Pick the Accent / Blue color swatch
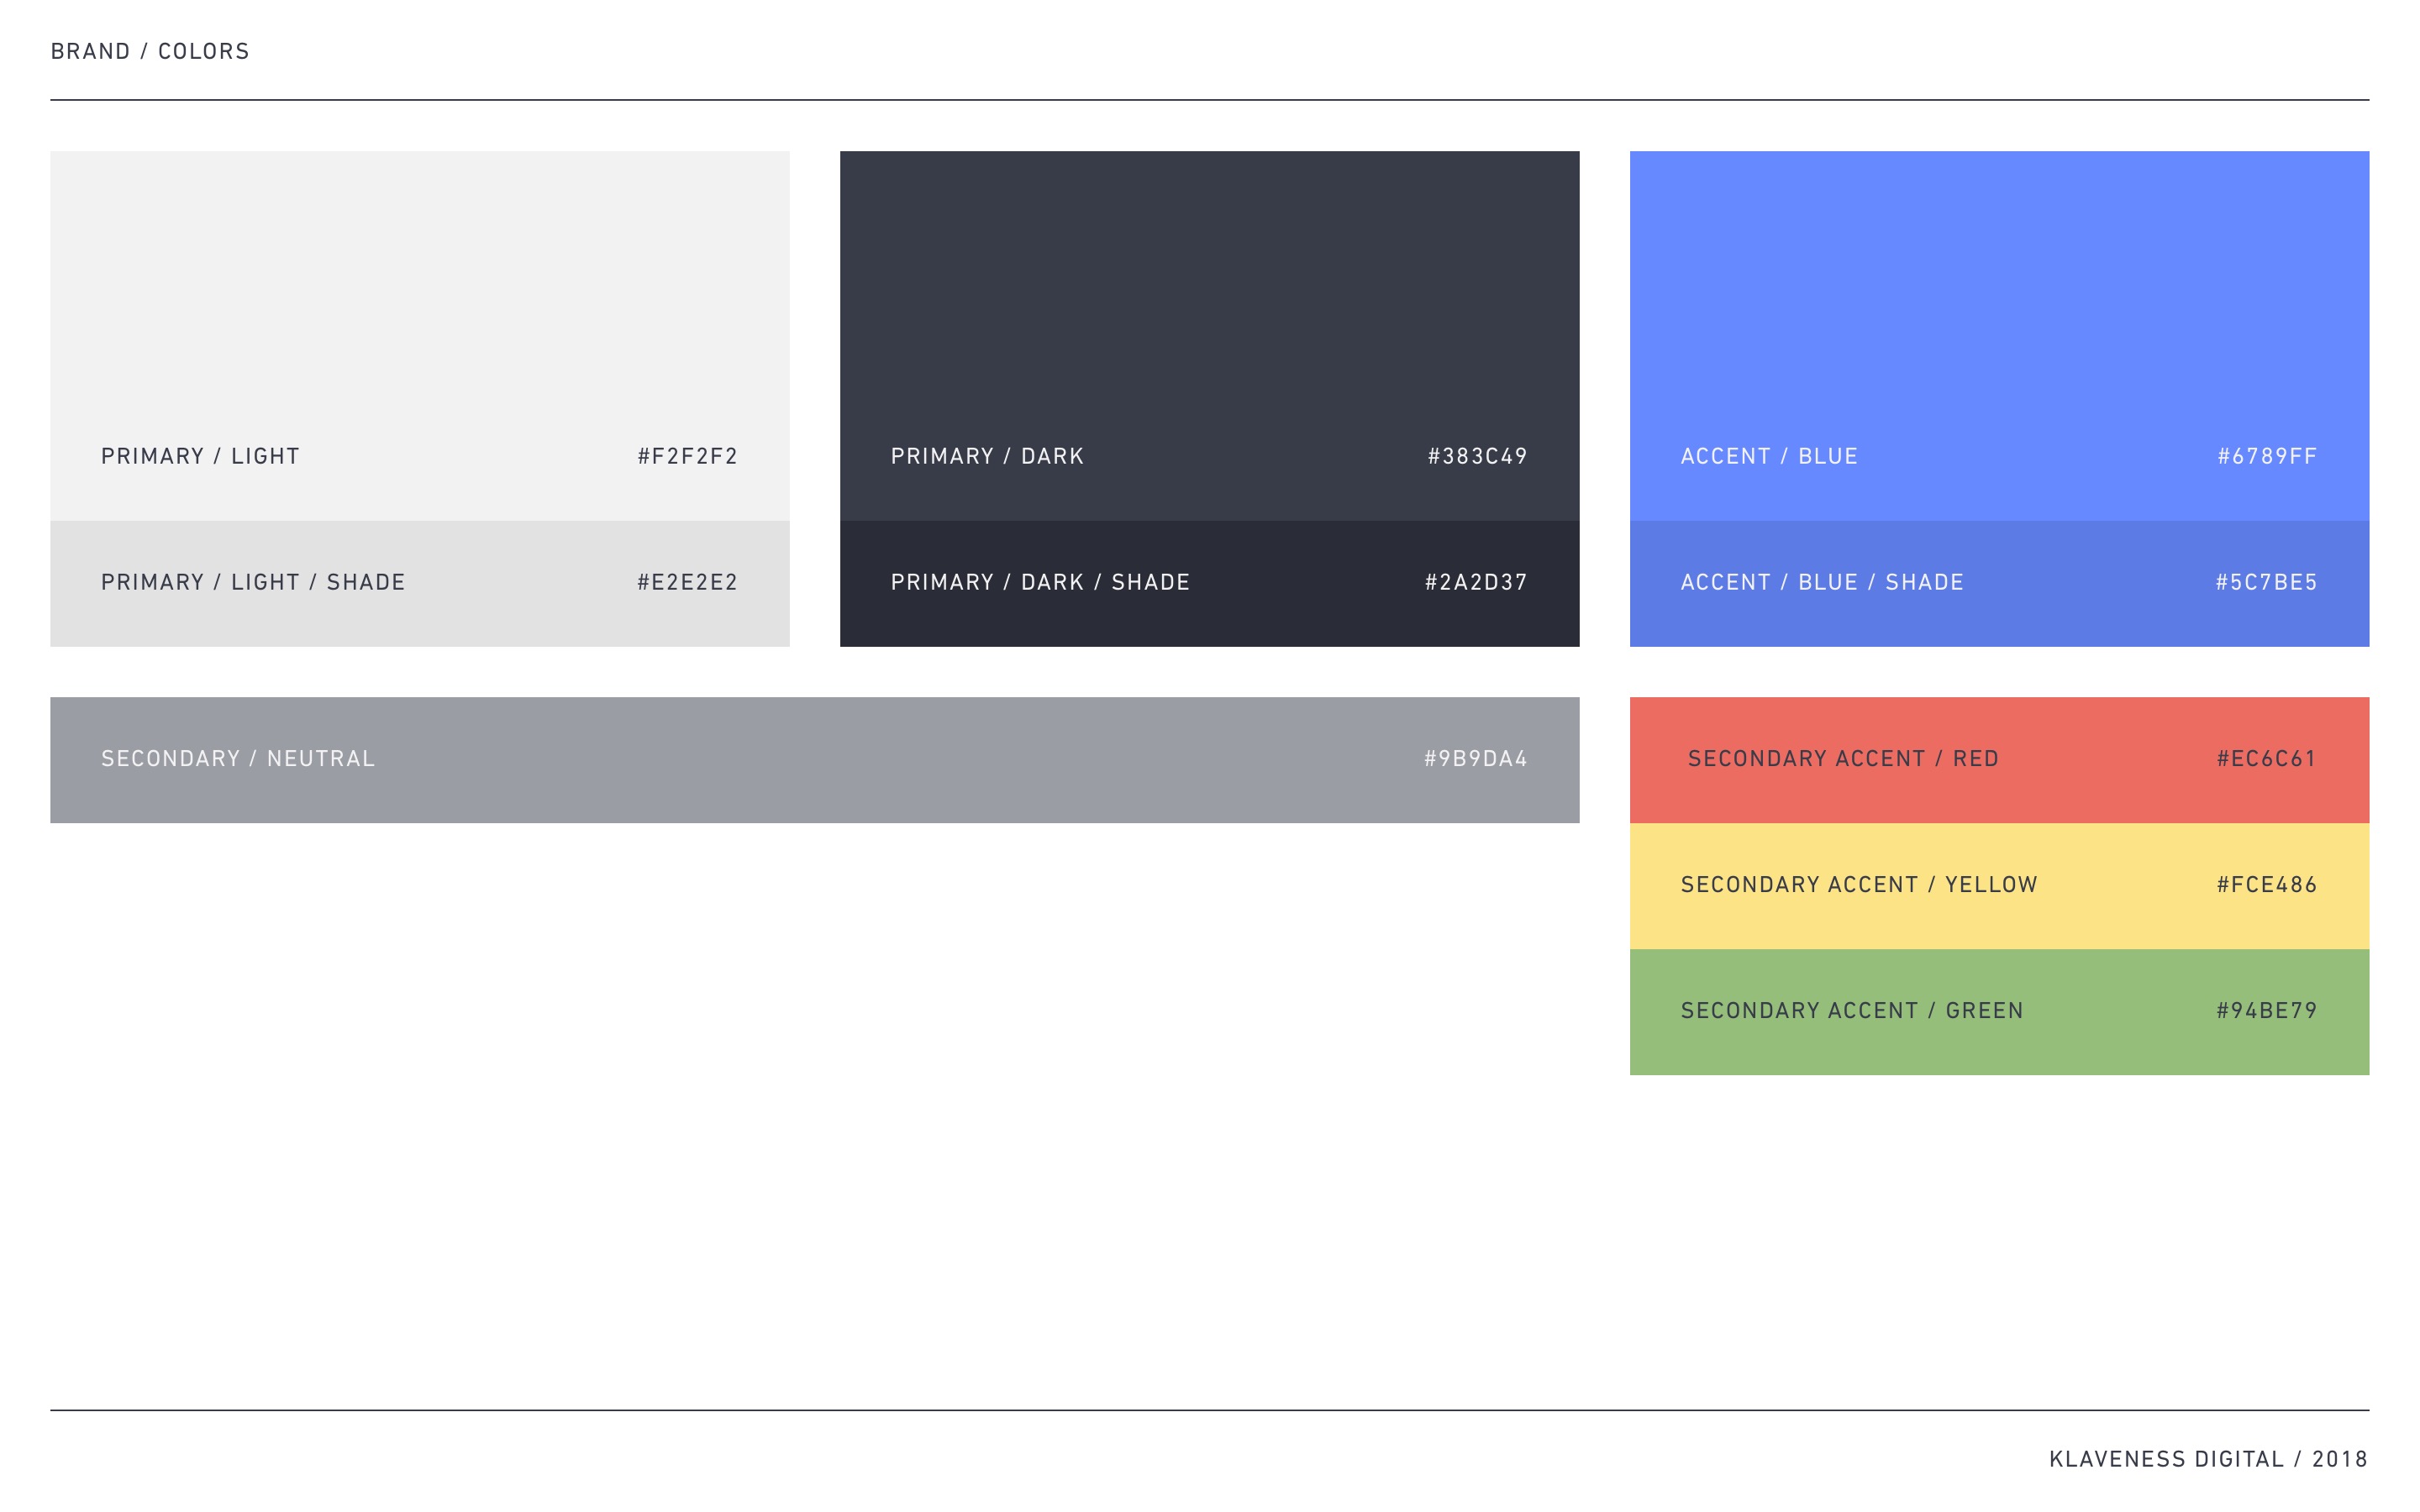 click(2000, 336)
